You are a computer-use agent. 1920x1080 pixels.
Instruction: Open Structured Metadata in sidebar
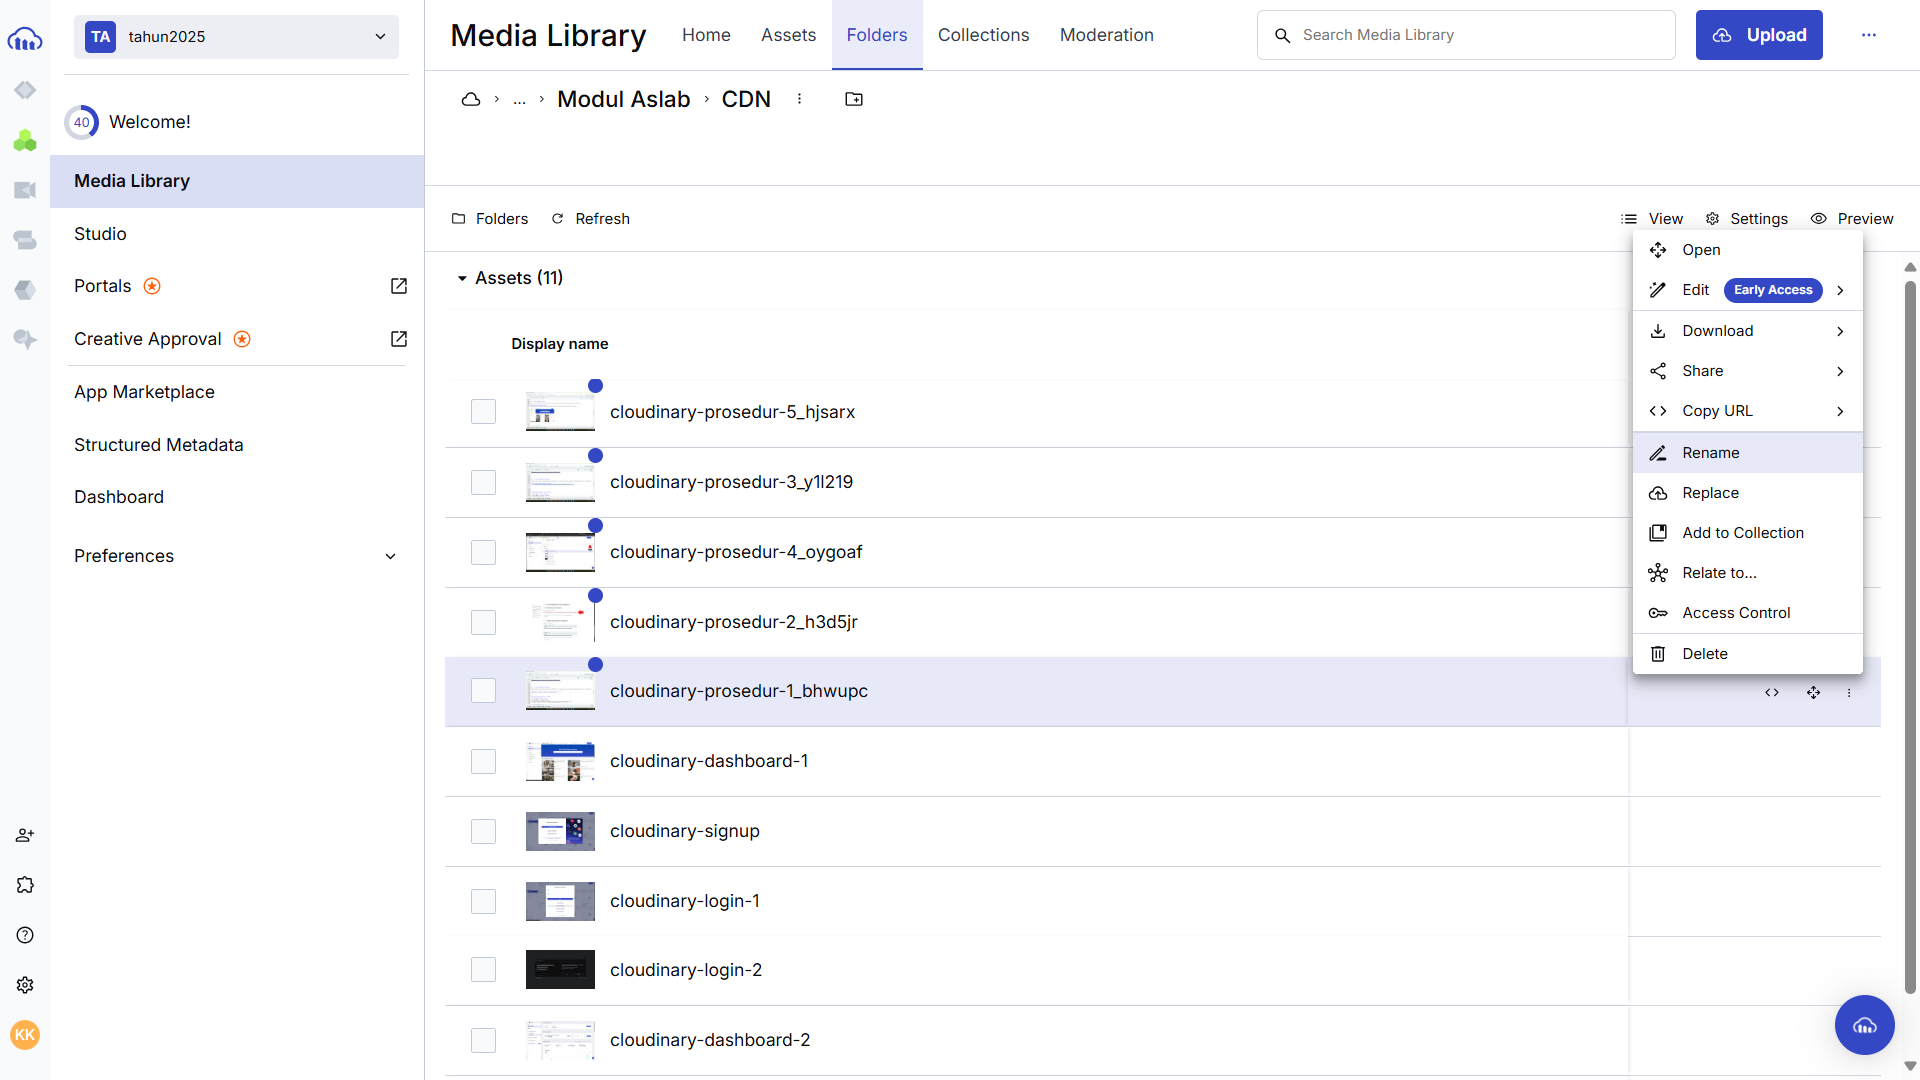click(x=158, y=445)
